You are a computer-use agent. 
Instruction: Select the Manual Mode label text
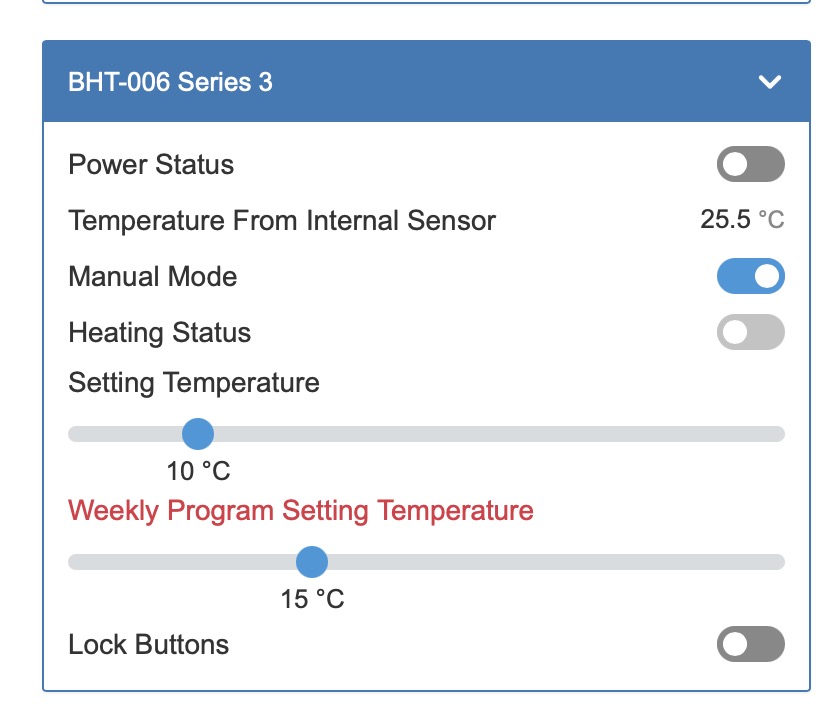(153, 276)
